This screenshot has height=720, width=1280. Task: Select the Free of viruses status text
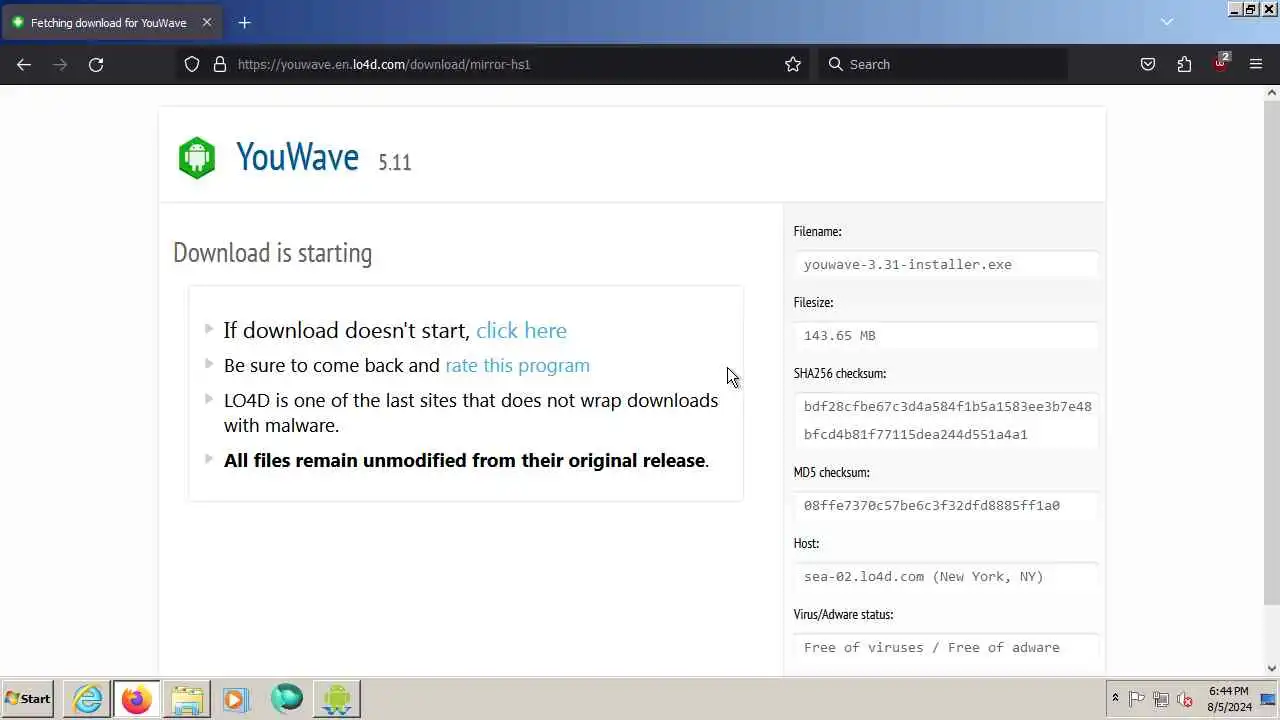931,647
